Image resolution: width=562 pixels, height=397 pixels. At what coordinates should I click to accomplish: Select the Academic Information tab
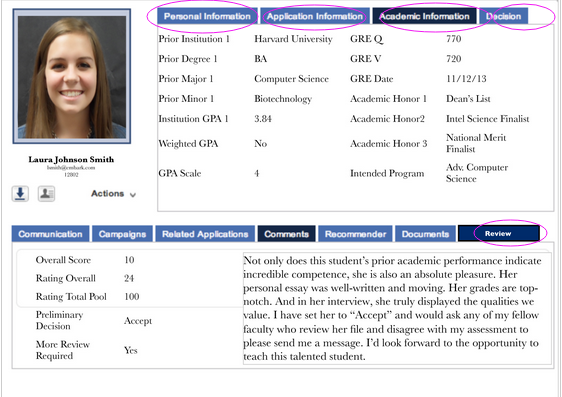[x=424, y=16]
